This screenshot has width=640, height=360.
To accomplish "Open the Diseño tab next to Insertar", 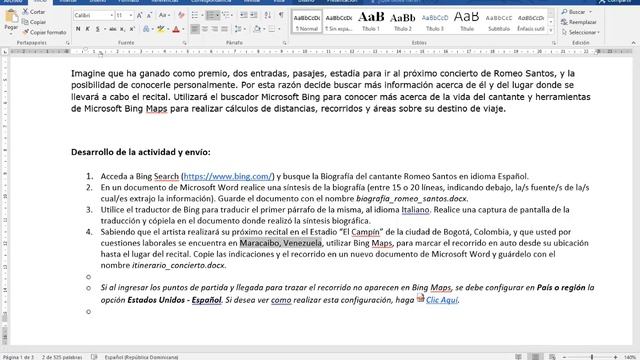I will point(98,1).
